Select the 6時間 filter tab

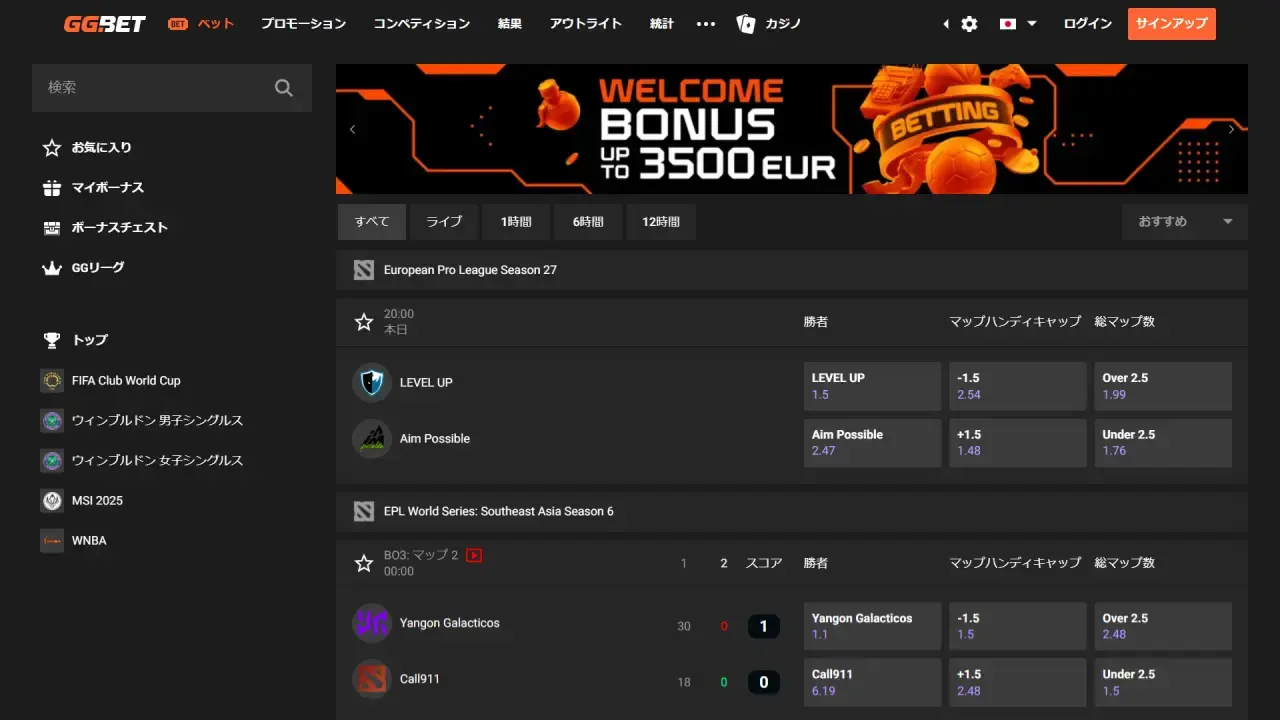tap(588, 222)
